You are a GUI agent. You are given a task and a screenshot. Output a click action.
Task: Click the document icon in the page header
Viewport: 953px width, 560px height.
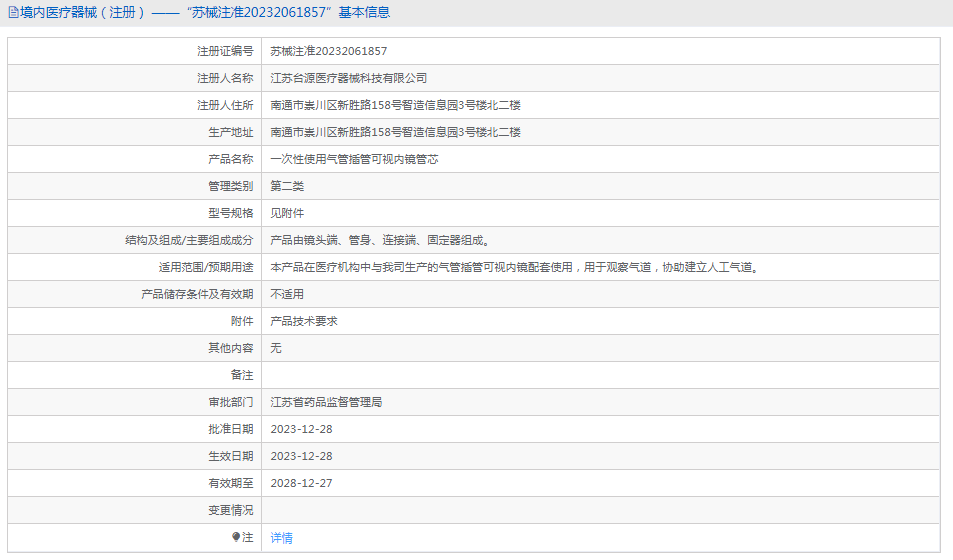point(13,12)
